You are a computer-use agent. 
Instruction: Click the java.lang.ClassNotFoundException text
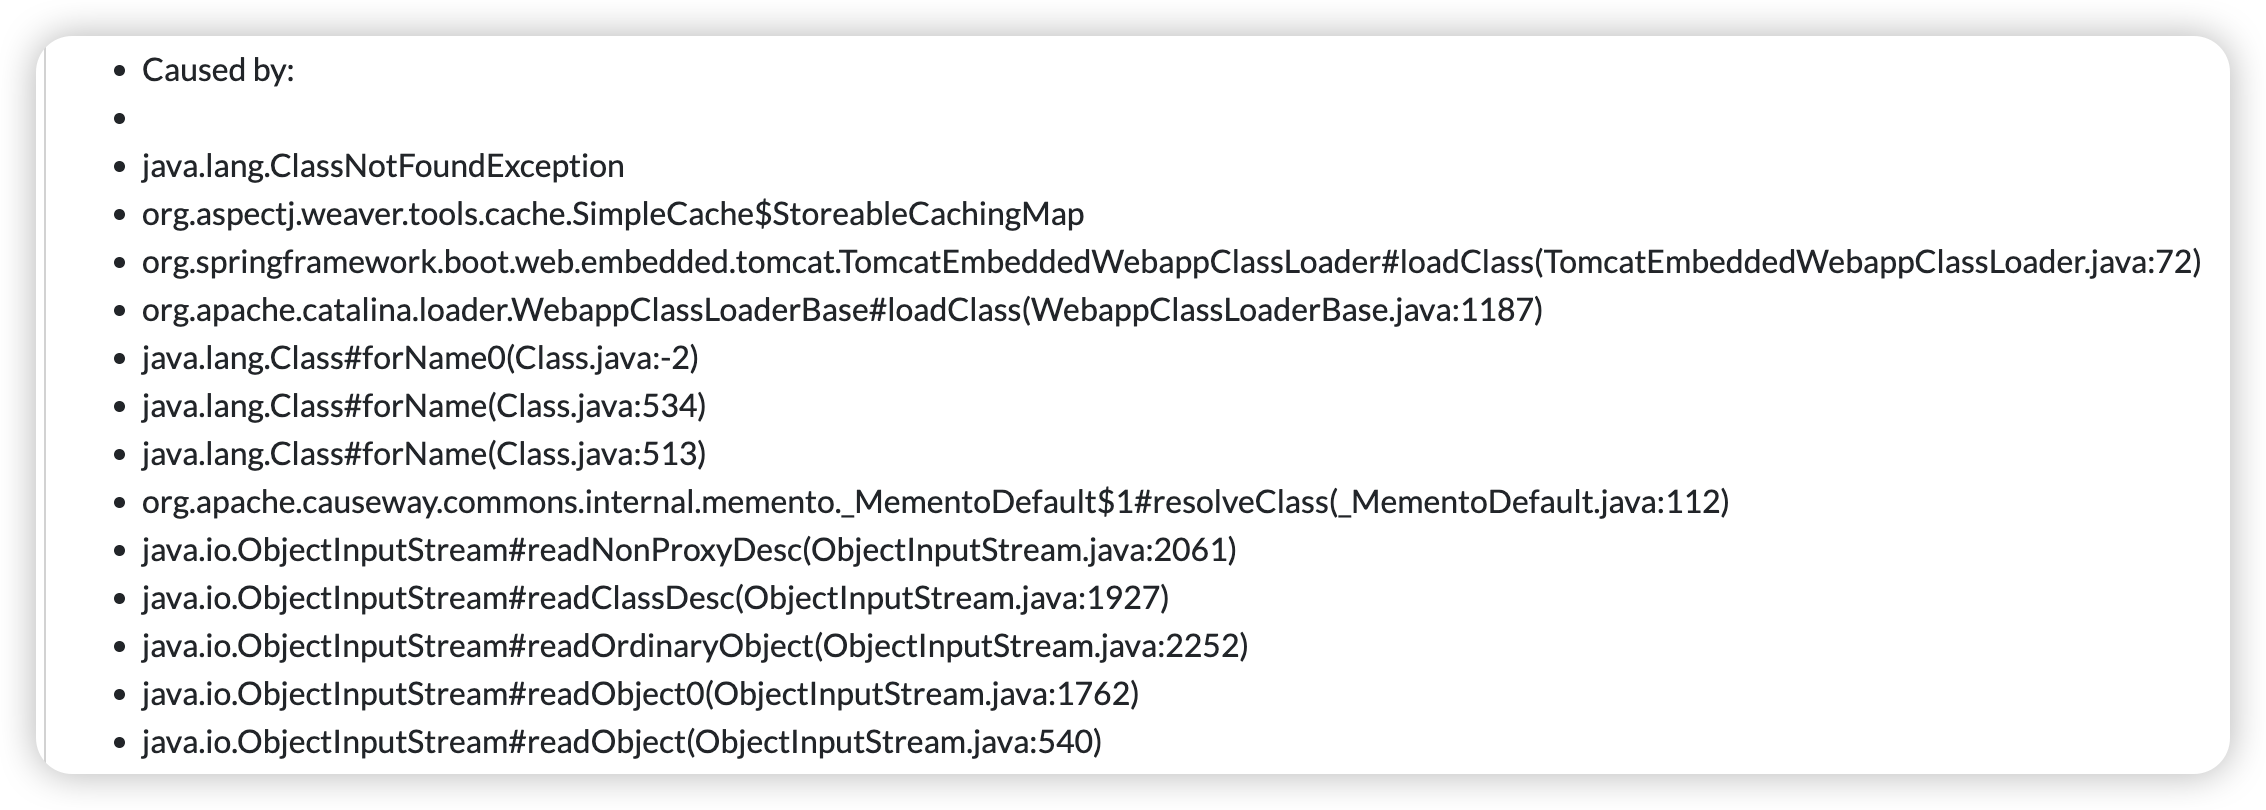383,166
